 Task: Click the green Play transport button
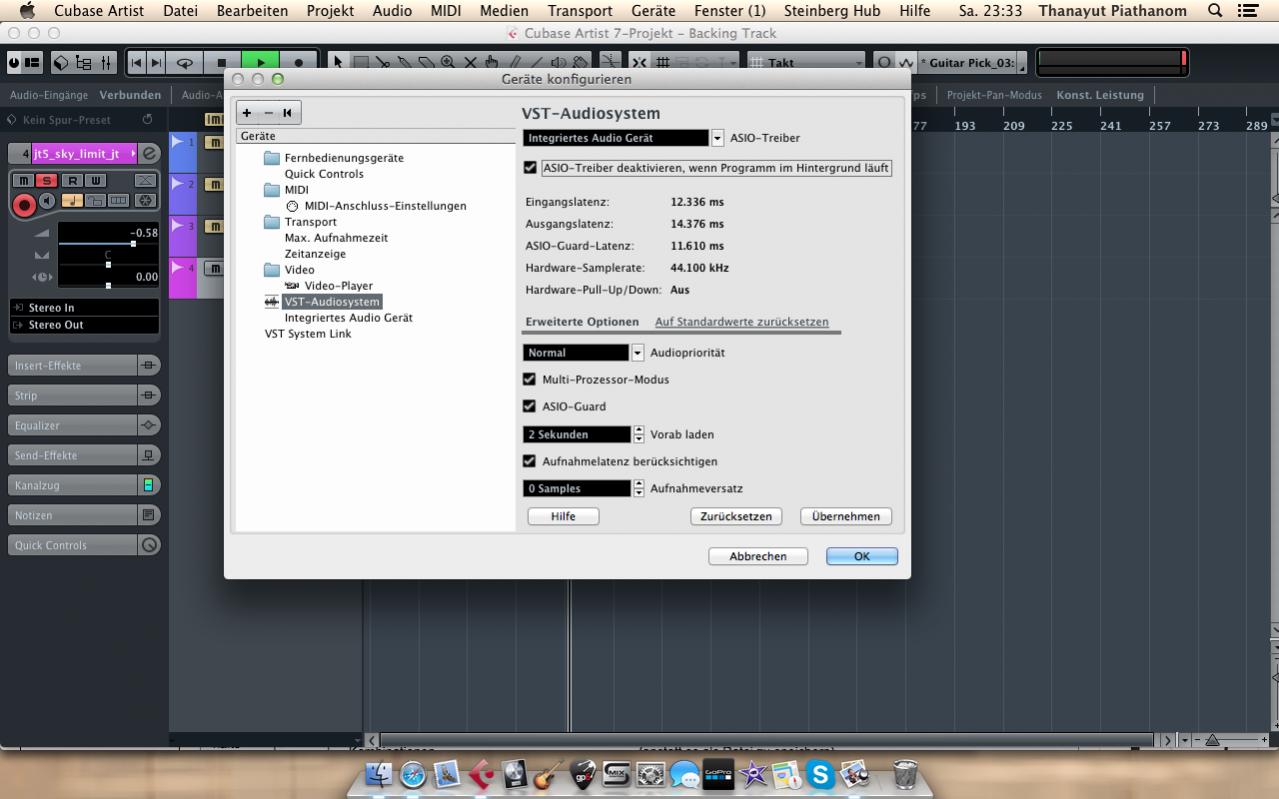[262, 62]
